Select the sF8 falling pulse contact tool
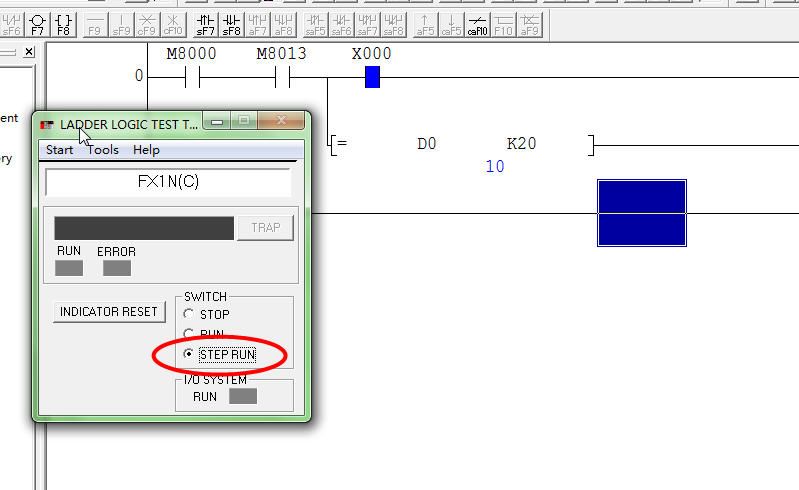The image size is (799, 490). [232, 23]
